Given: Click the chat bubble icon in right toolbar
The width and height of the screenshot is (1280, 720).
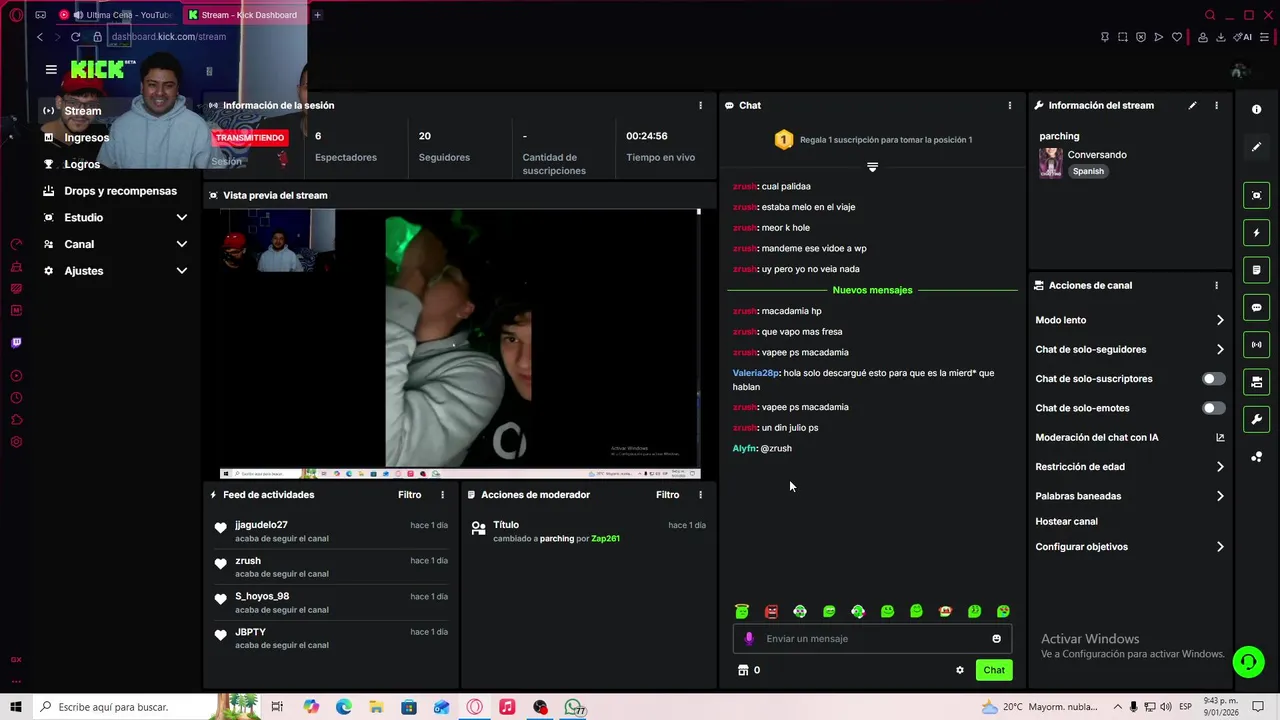Looking at the screenshot, I should pos(1257,307).
